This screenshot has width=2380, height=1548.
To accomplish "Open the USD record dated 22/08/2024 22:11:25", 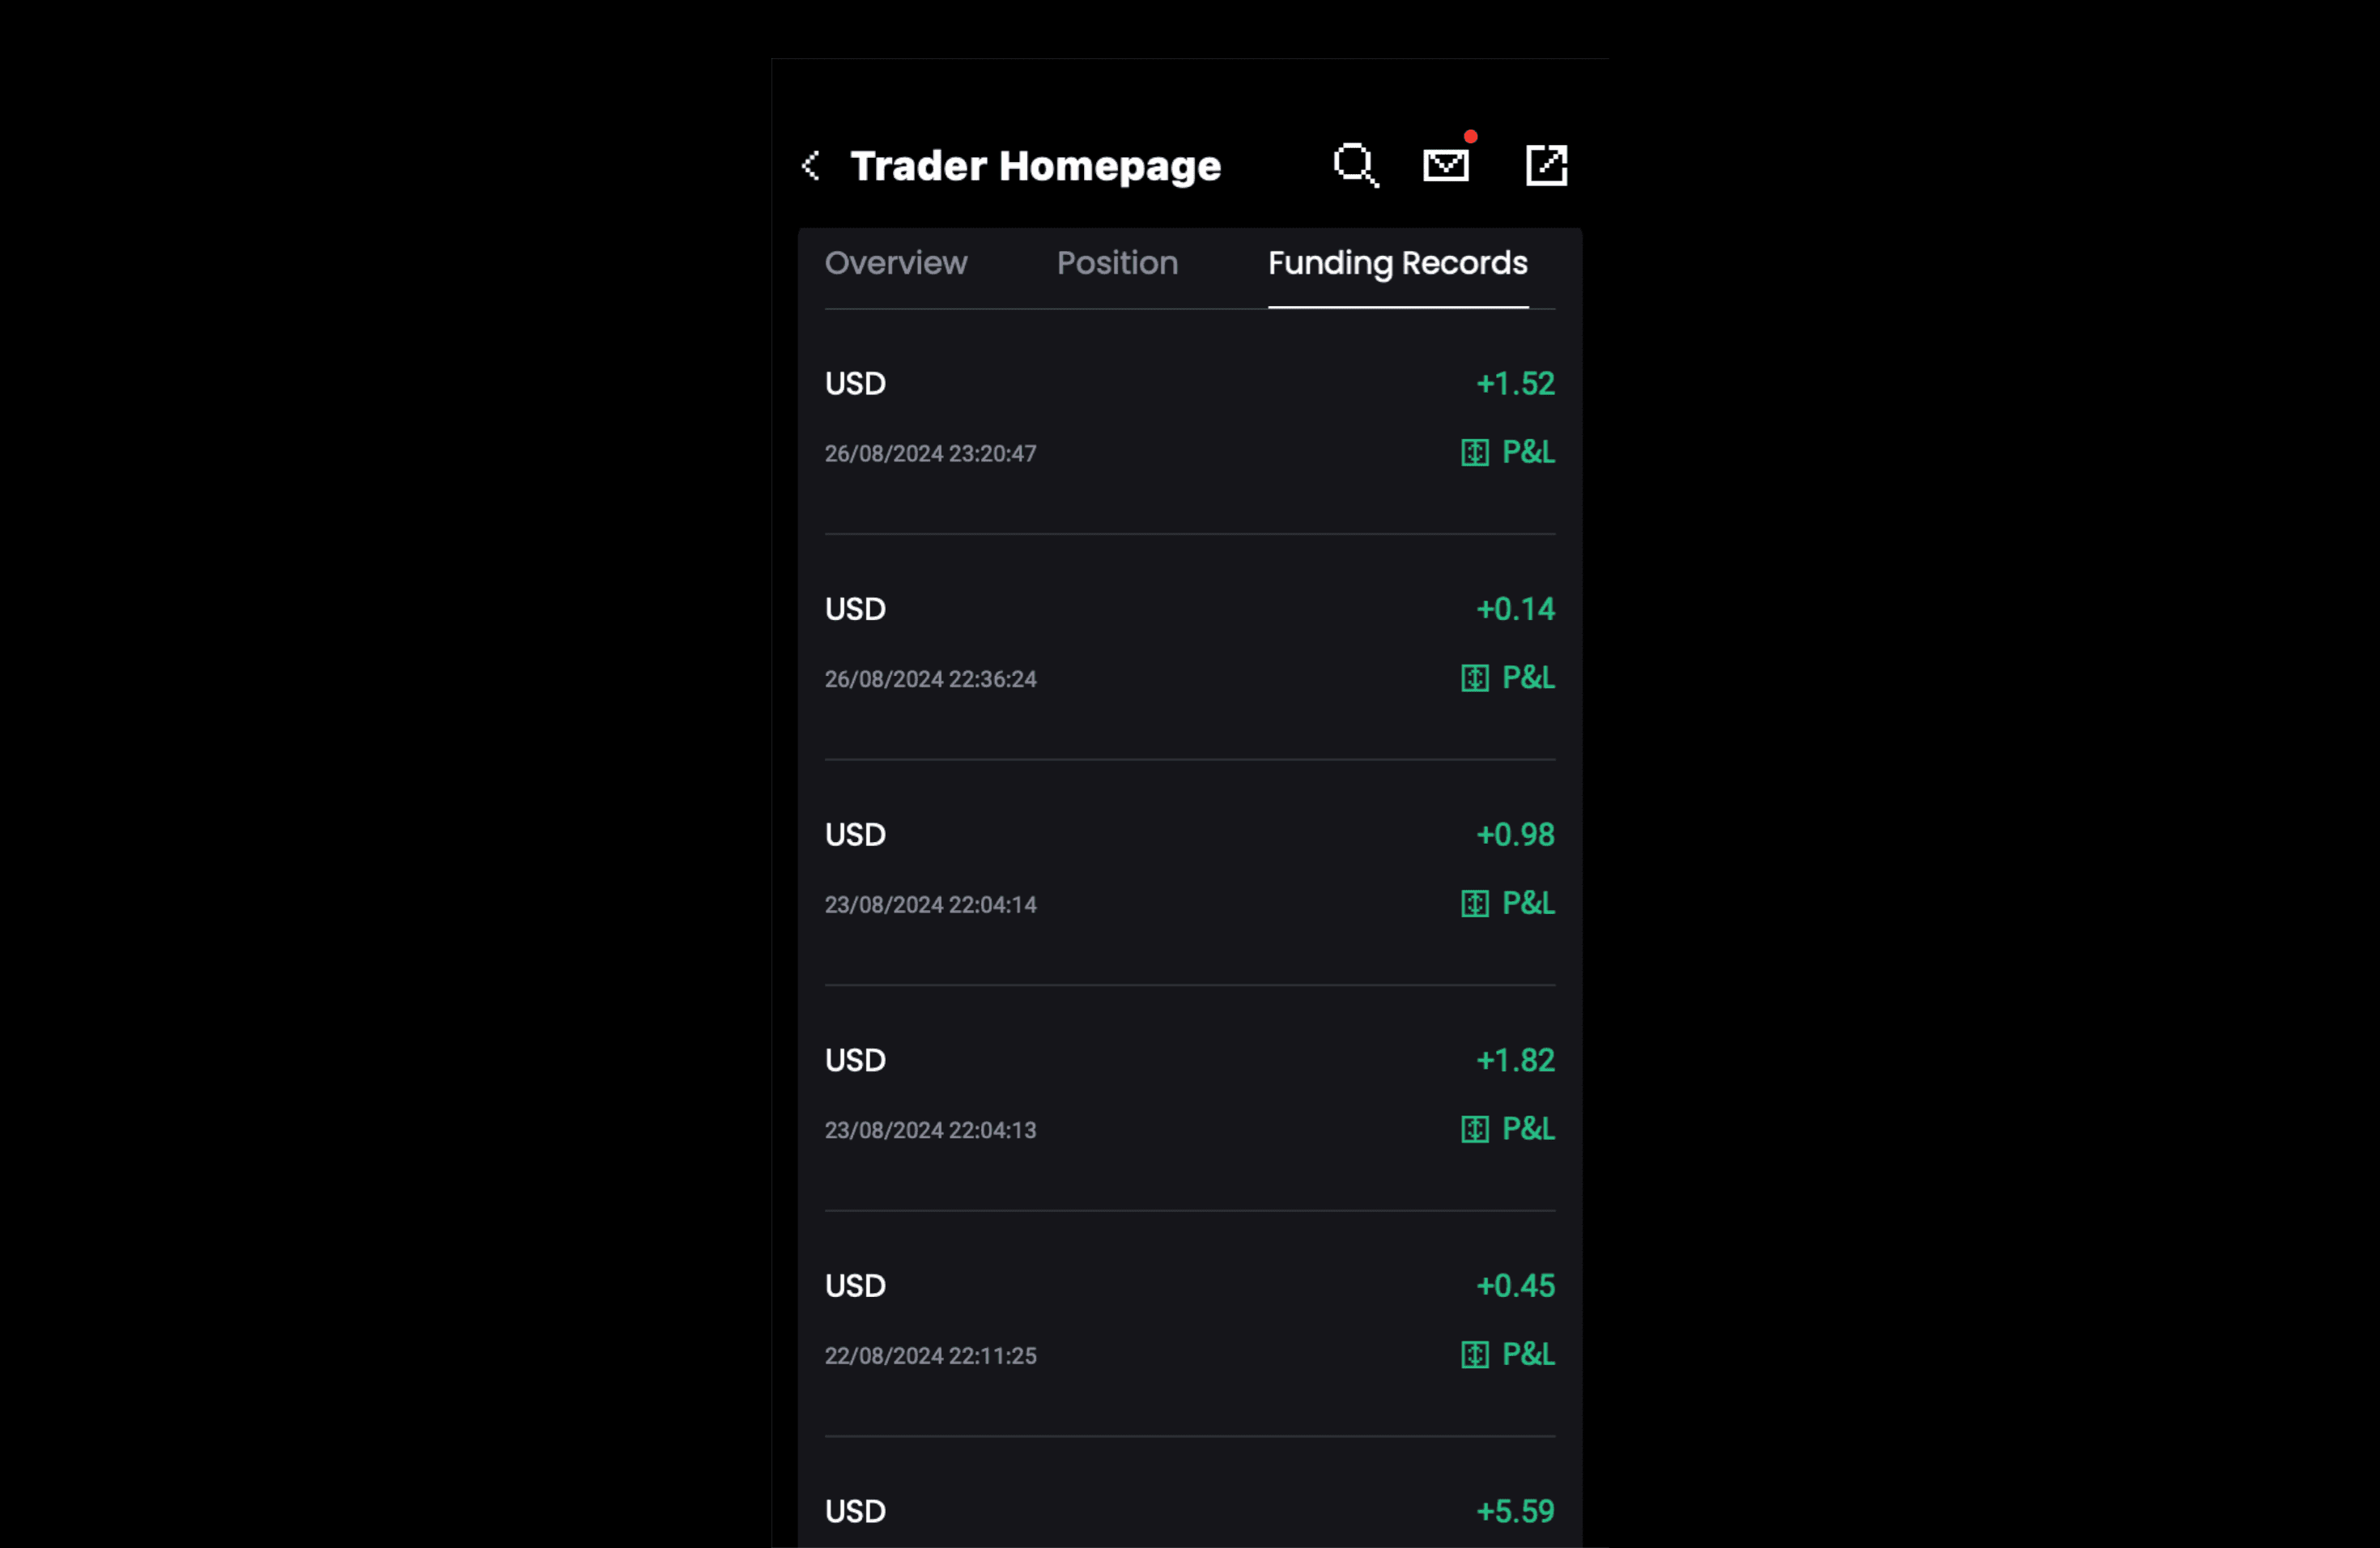I will click(1190, 1323).
